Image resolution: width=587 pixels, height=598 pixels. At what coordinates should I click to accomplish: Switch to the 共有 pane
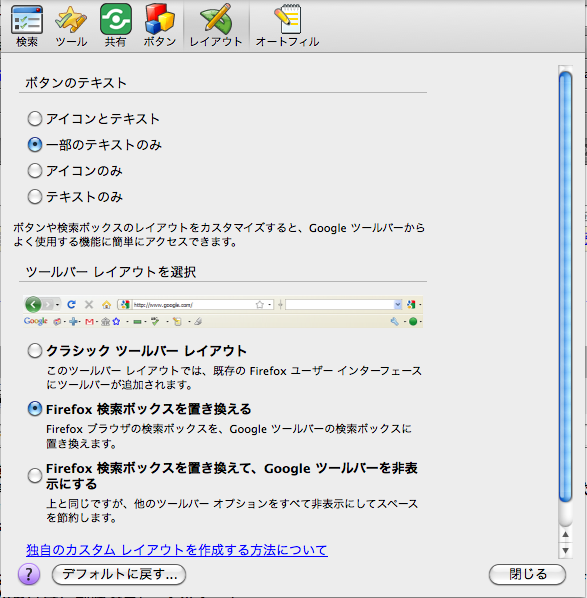point(116,26)
